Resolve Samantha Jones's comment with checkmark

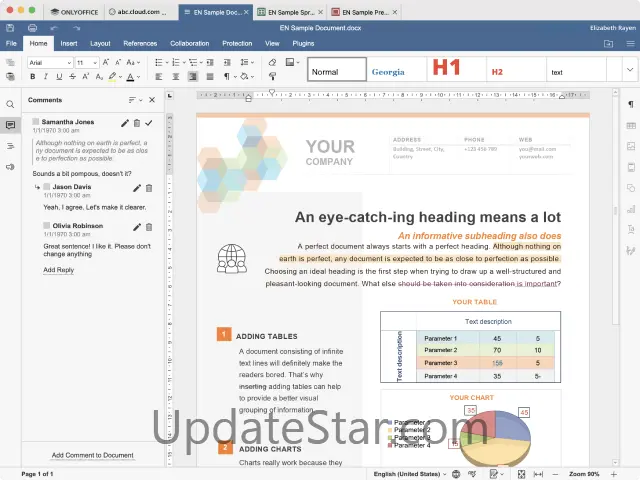(149, 123)
